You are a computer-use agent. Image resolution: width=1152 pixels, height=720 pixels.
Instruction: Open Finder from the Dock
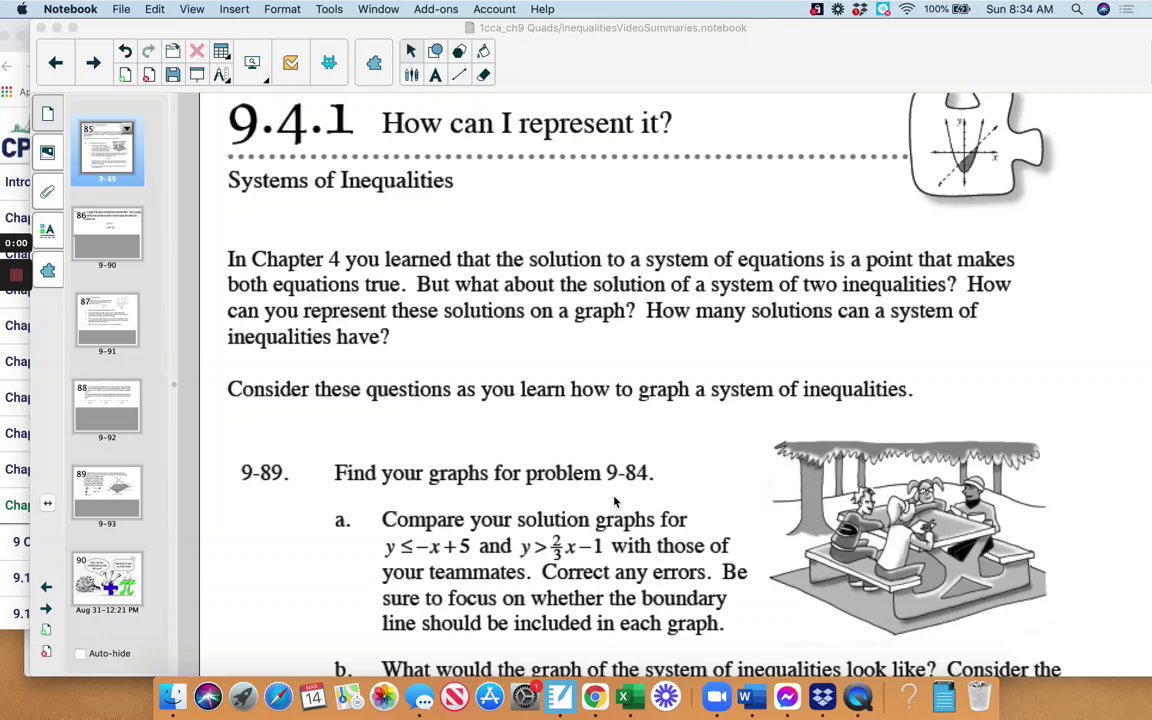[173, 696]
